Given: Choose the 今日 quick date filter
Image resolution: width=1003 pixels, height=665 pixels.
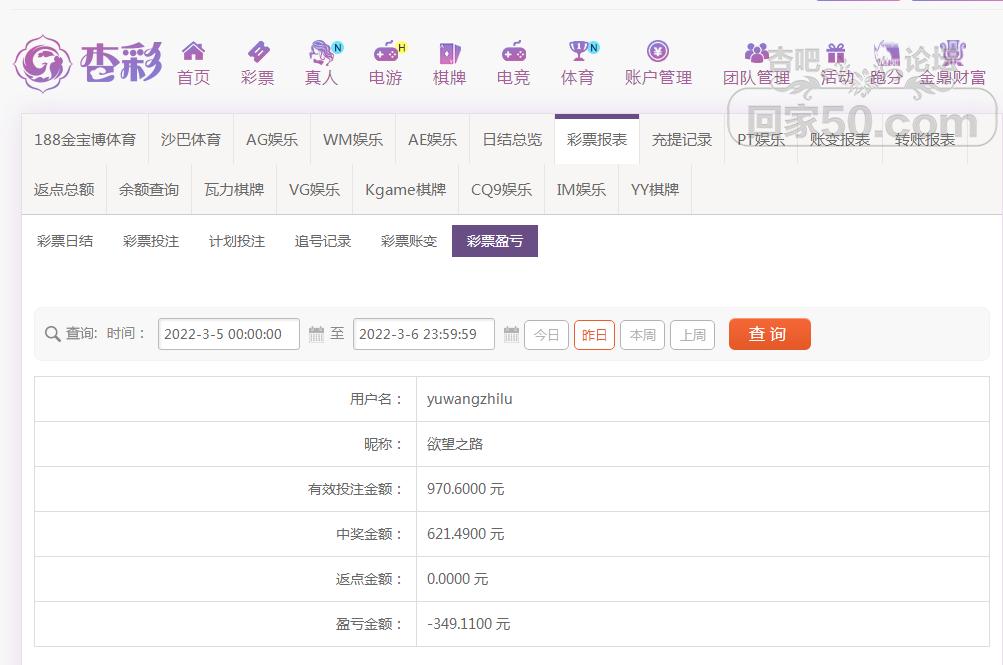Looking at the screenshot, I should coord(546,335).
